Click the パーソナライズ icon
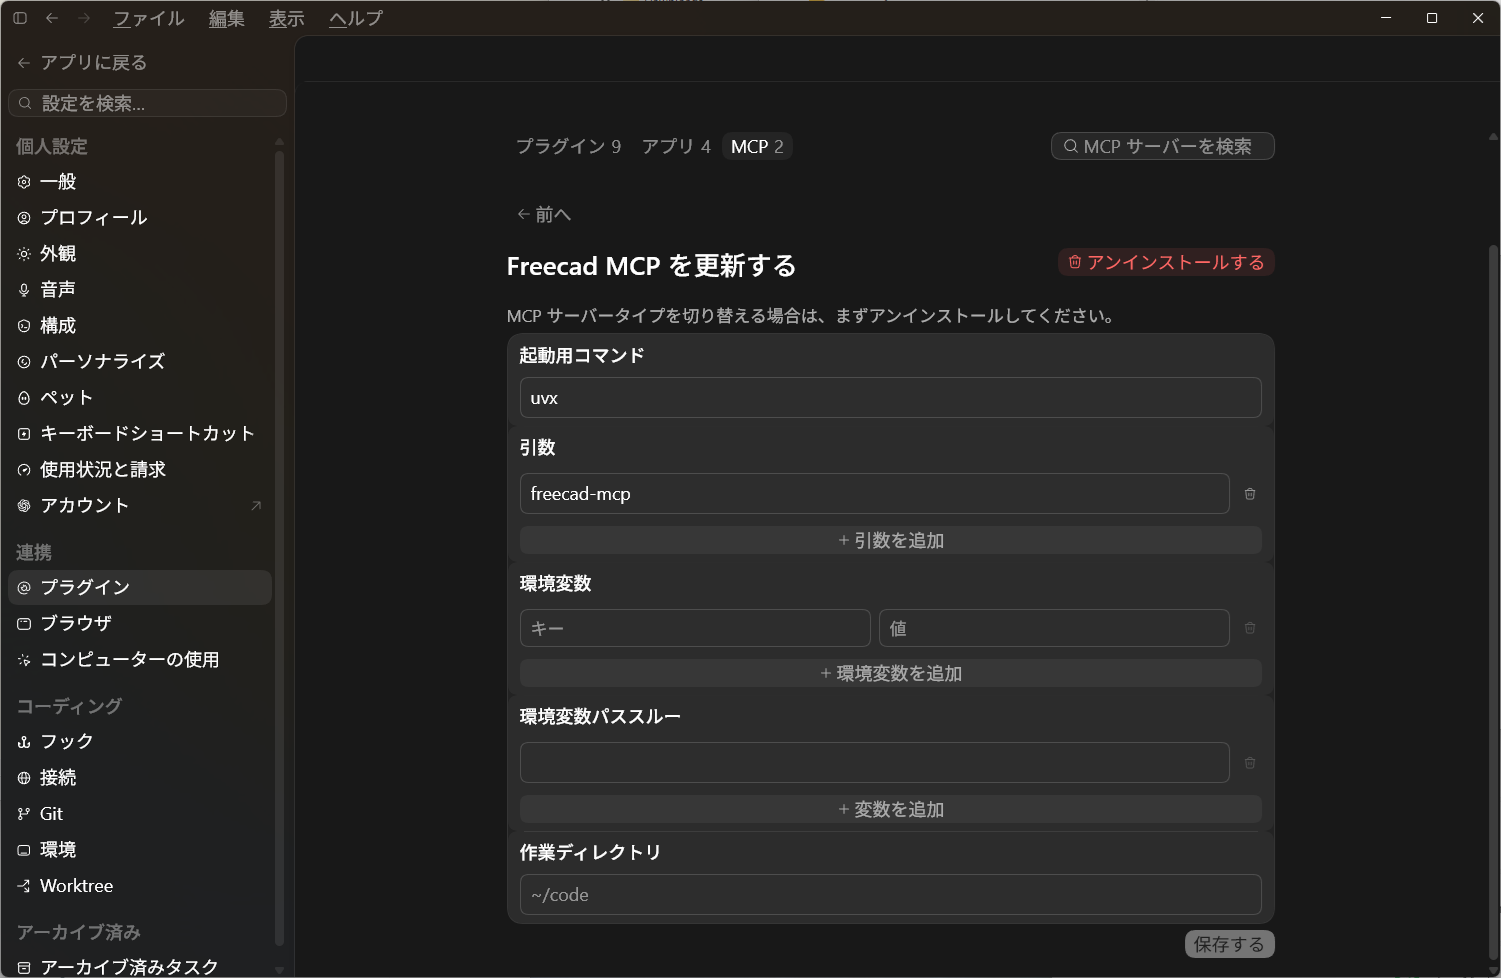Screen dimensions: 1501x978 coord(24,361)
